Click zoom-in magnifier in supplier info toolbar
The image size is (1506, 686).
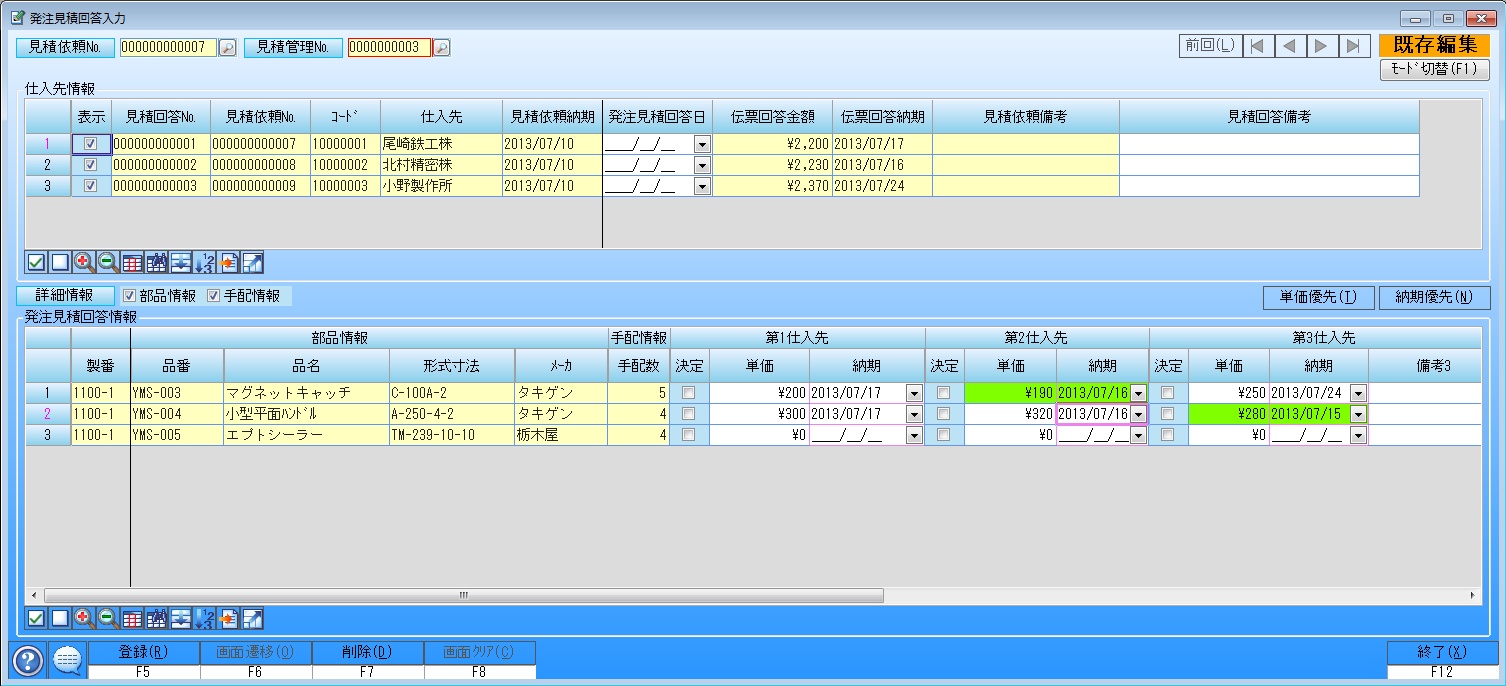pyautogui.click(x=84, y=263)
